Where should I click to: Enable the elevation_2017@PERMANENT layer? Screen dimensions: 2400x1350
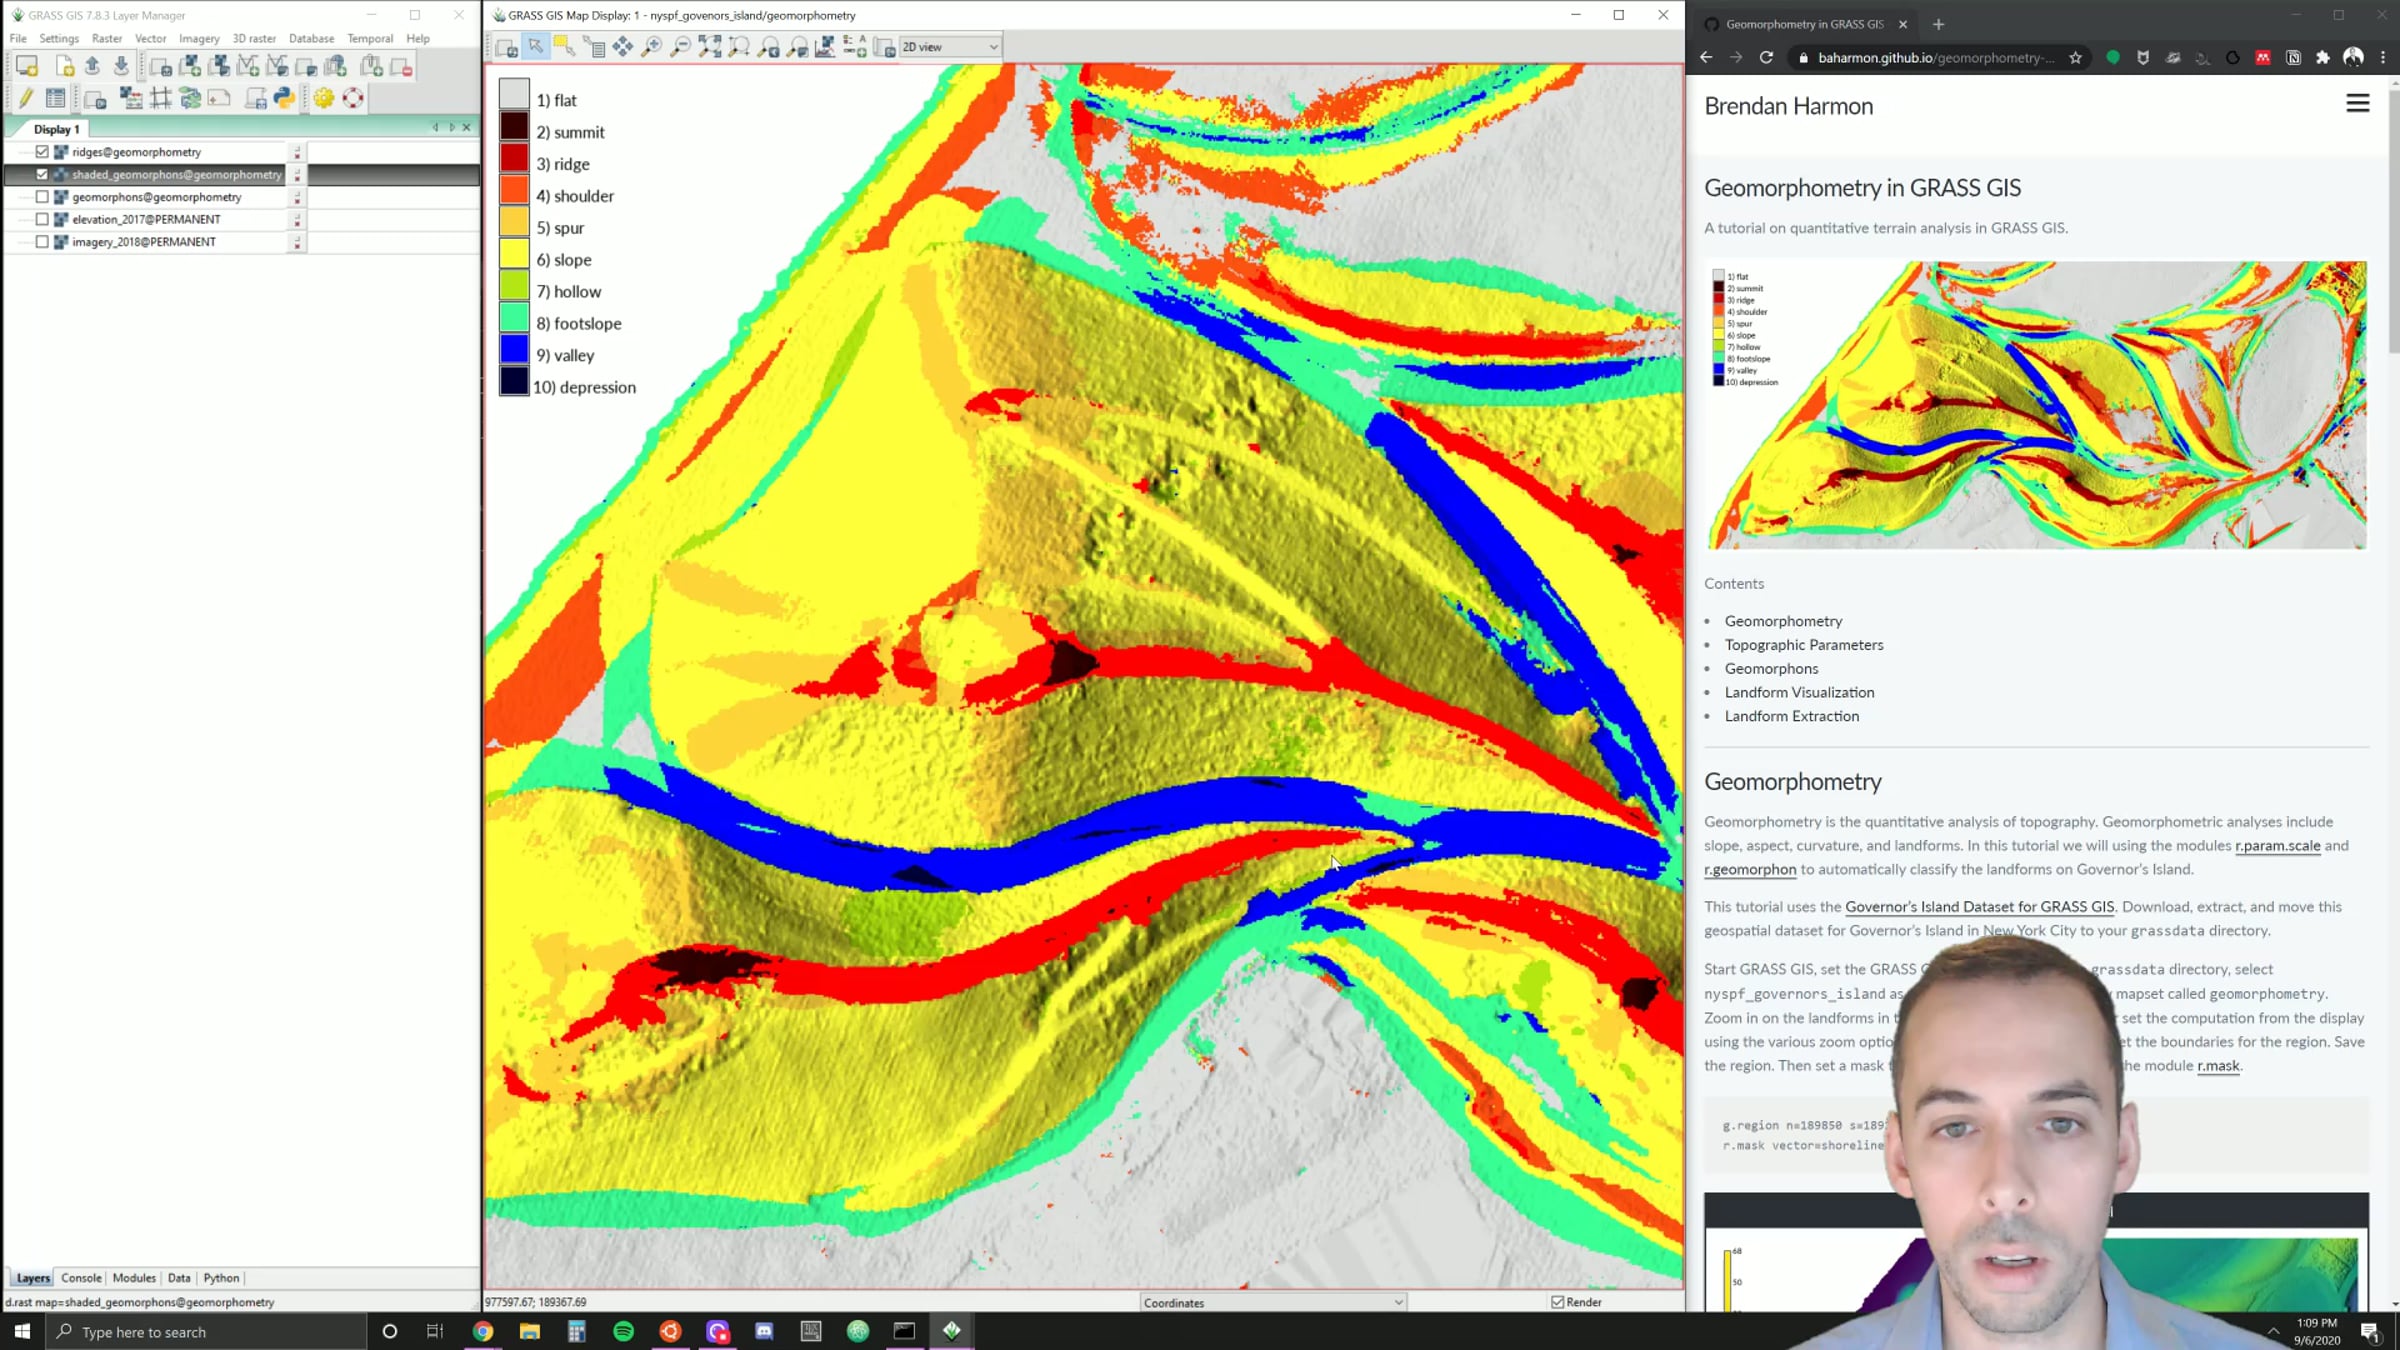(42, 219)
